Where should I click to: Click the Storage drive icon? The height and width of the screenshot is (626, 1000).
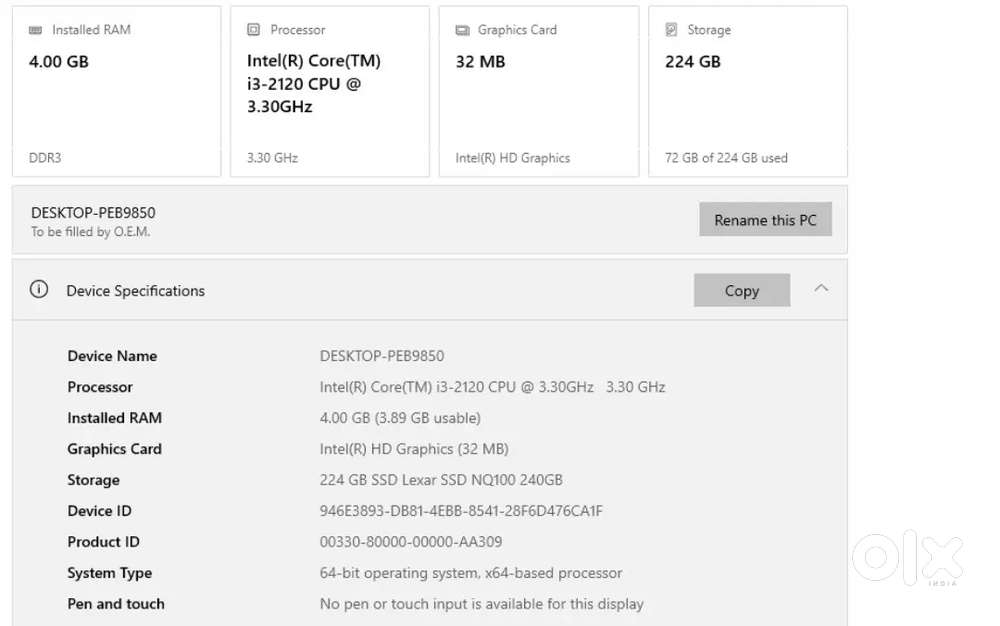click(671, 29)
